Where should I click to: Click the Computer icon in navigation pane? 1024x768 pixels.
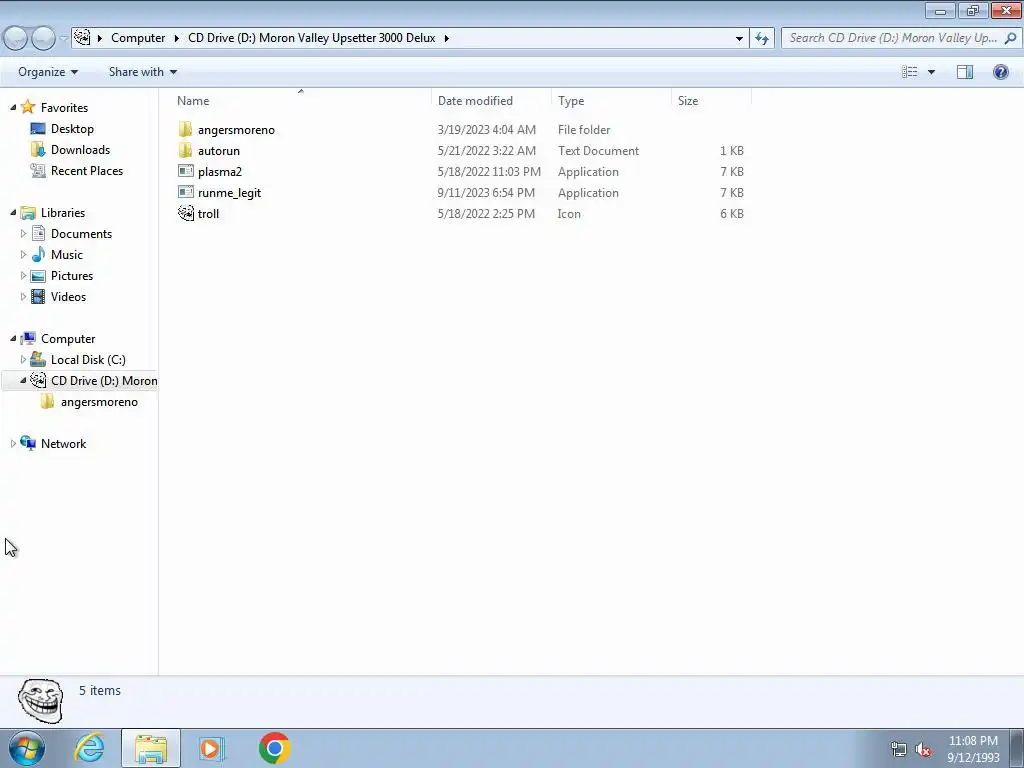[28, 338]
